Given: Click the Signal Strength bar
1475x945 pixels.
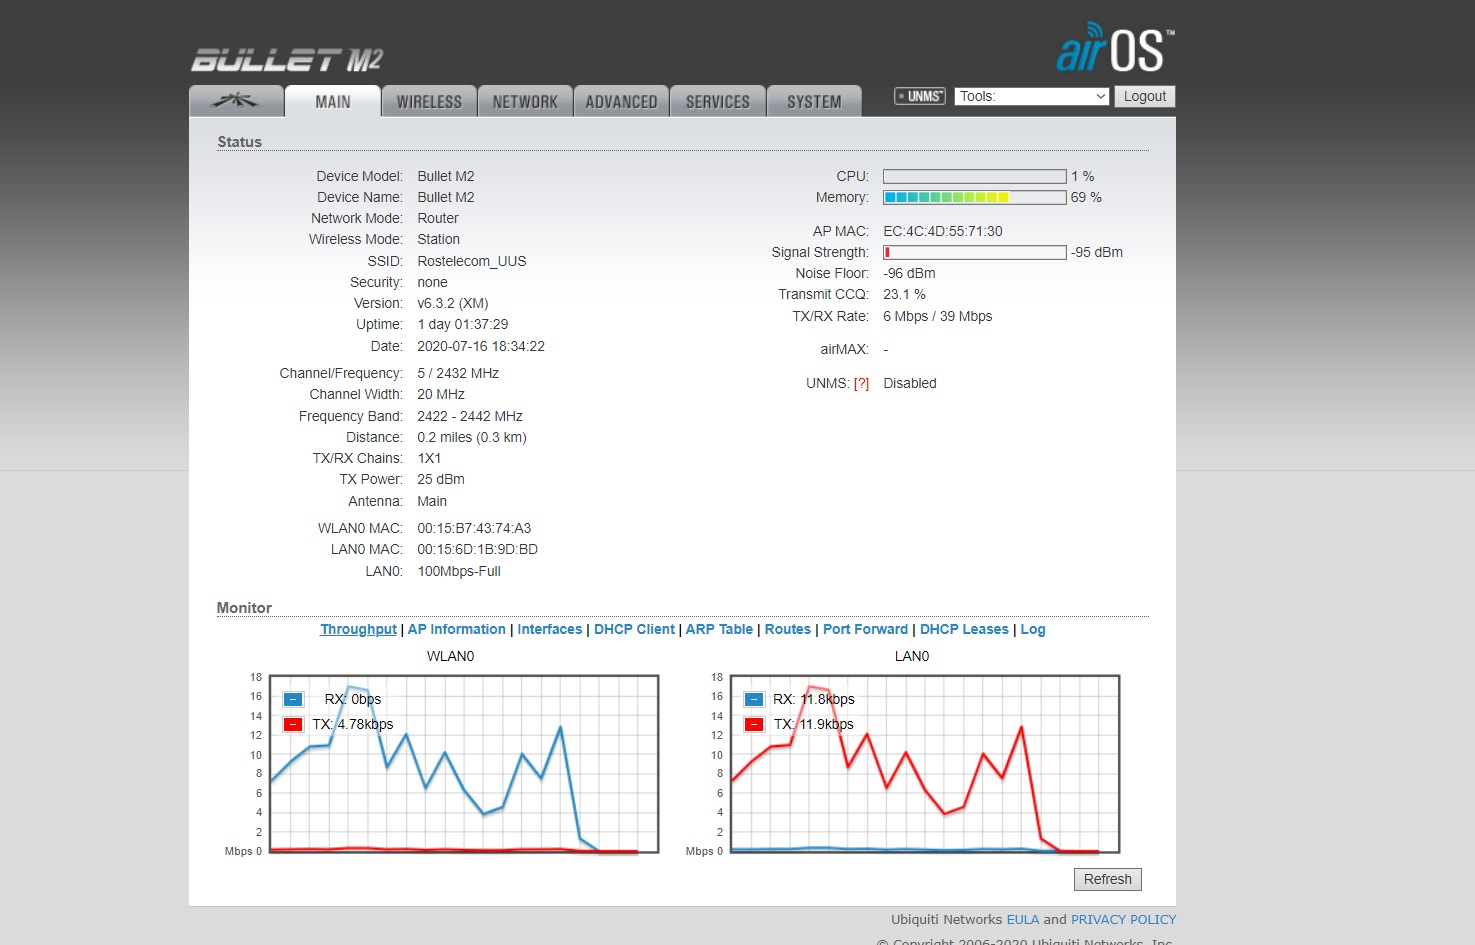Looking at the screenshot, I should point(975,252).
